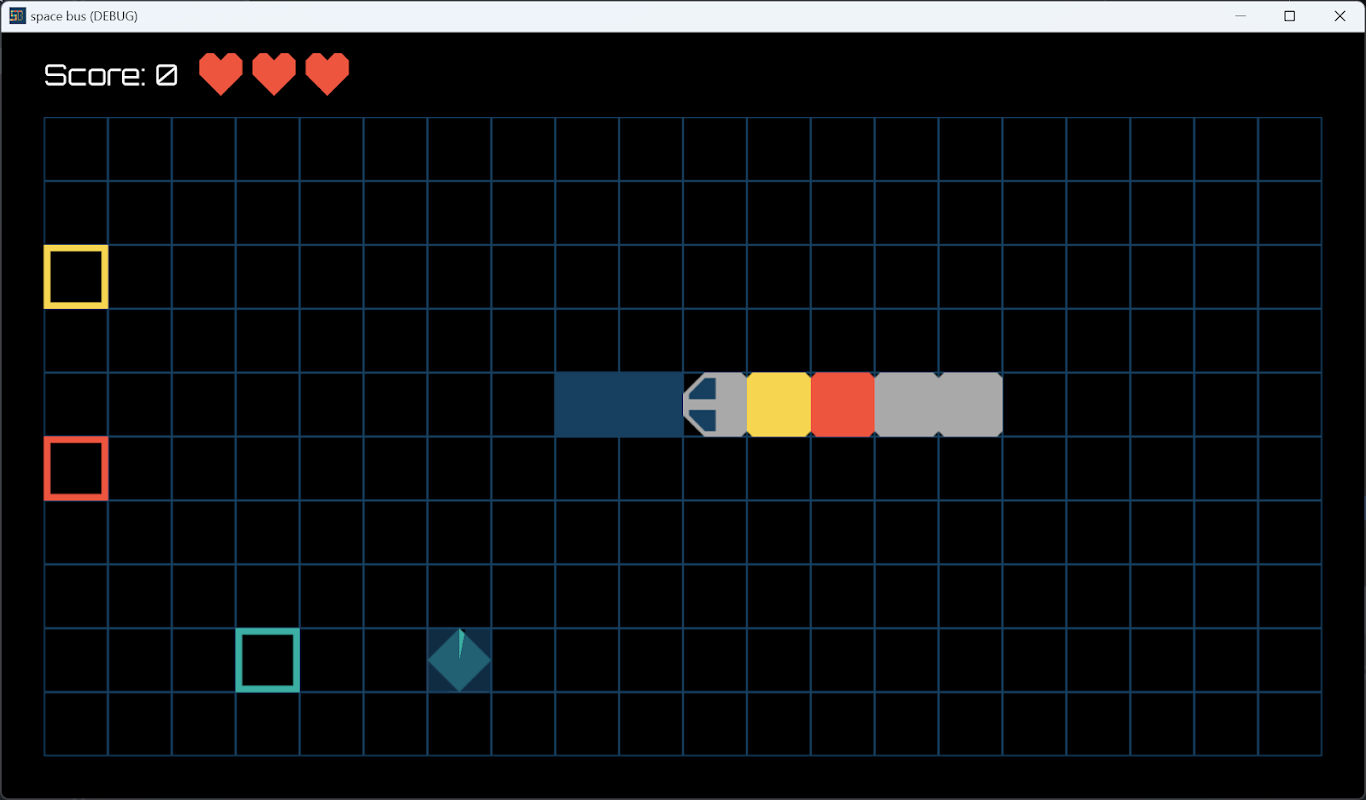Click the middle heart life icon
The image size is (1366, 800).
tap(274, 74)
